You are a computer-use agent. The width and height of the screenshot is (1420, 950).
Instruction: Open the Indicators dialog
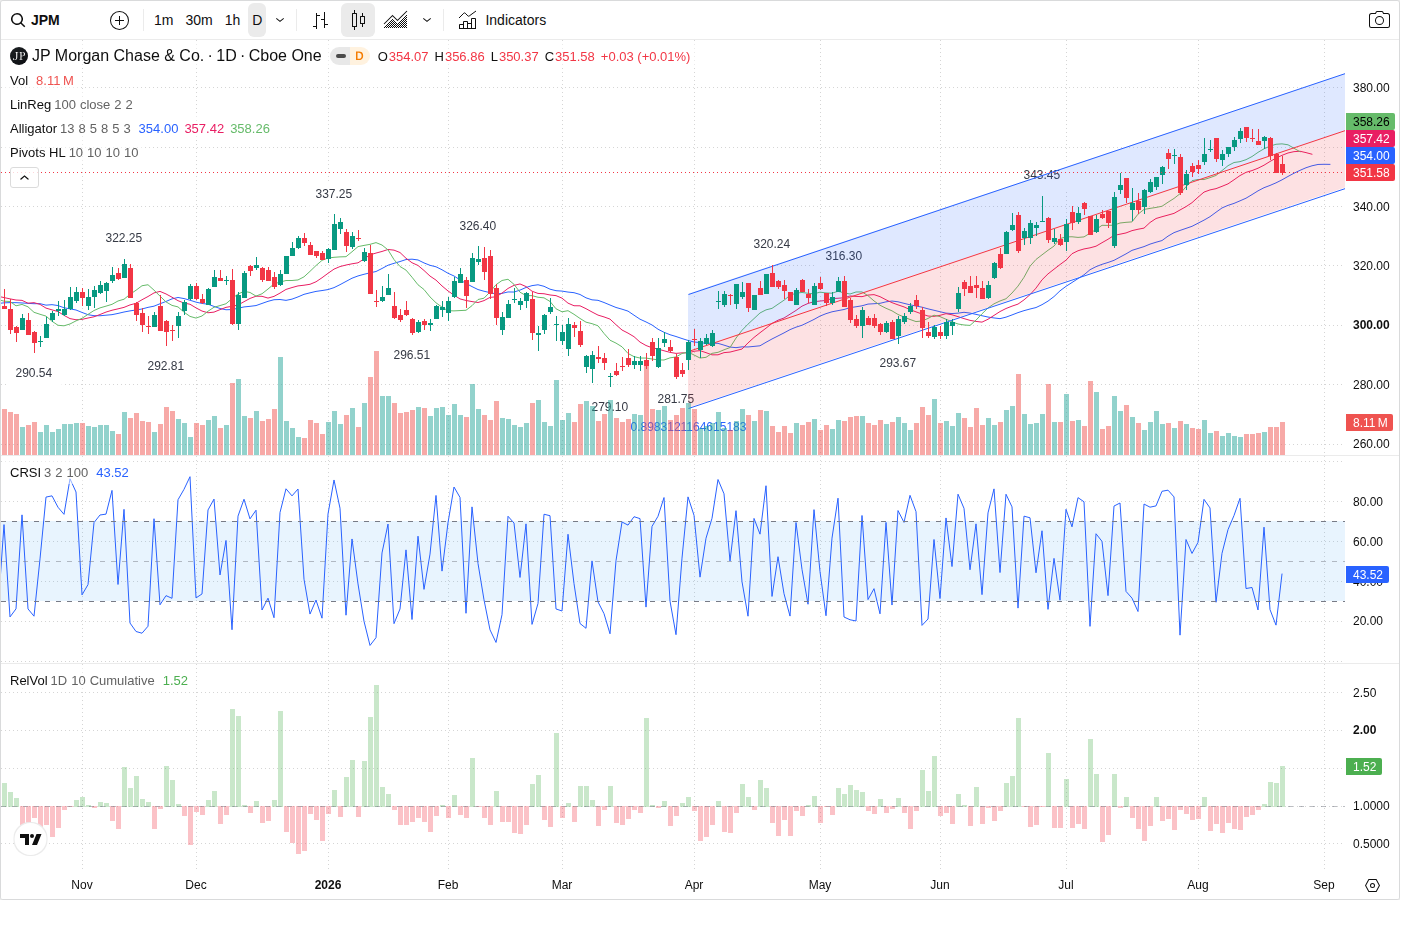coord(502,20)
